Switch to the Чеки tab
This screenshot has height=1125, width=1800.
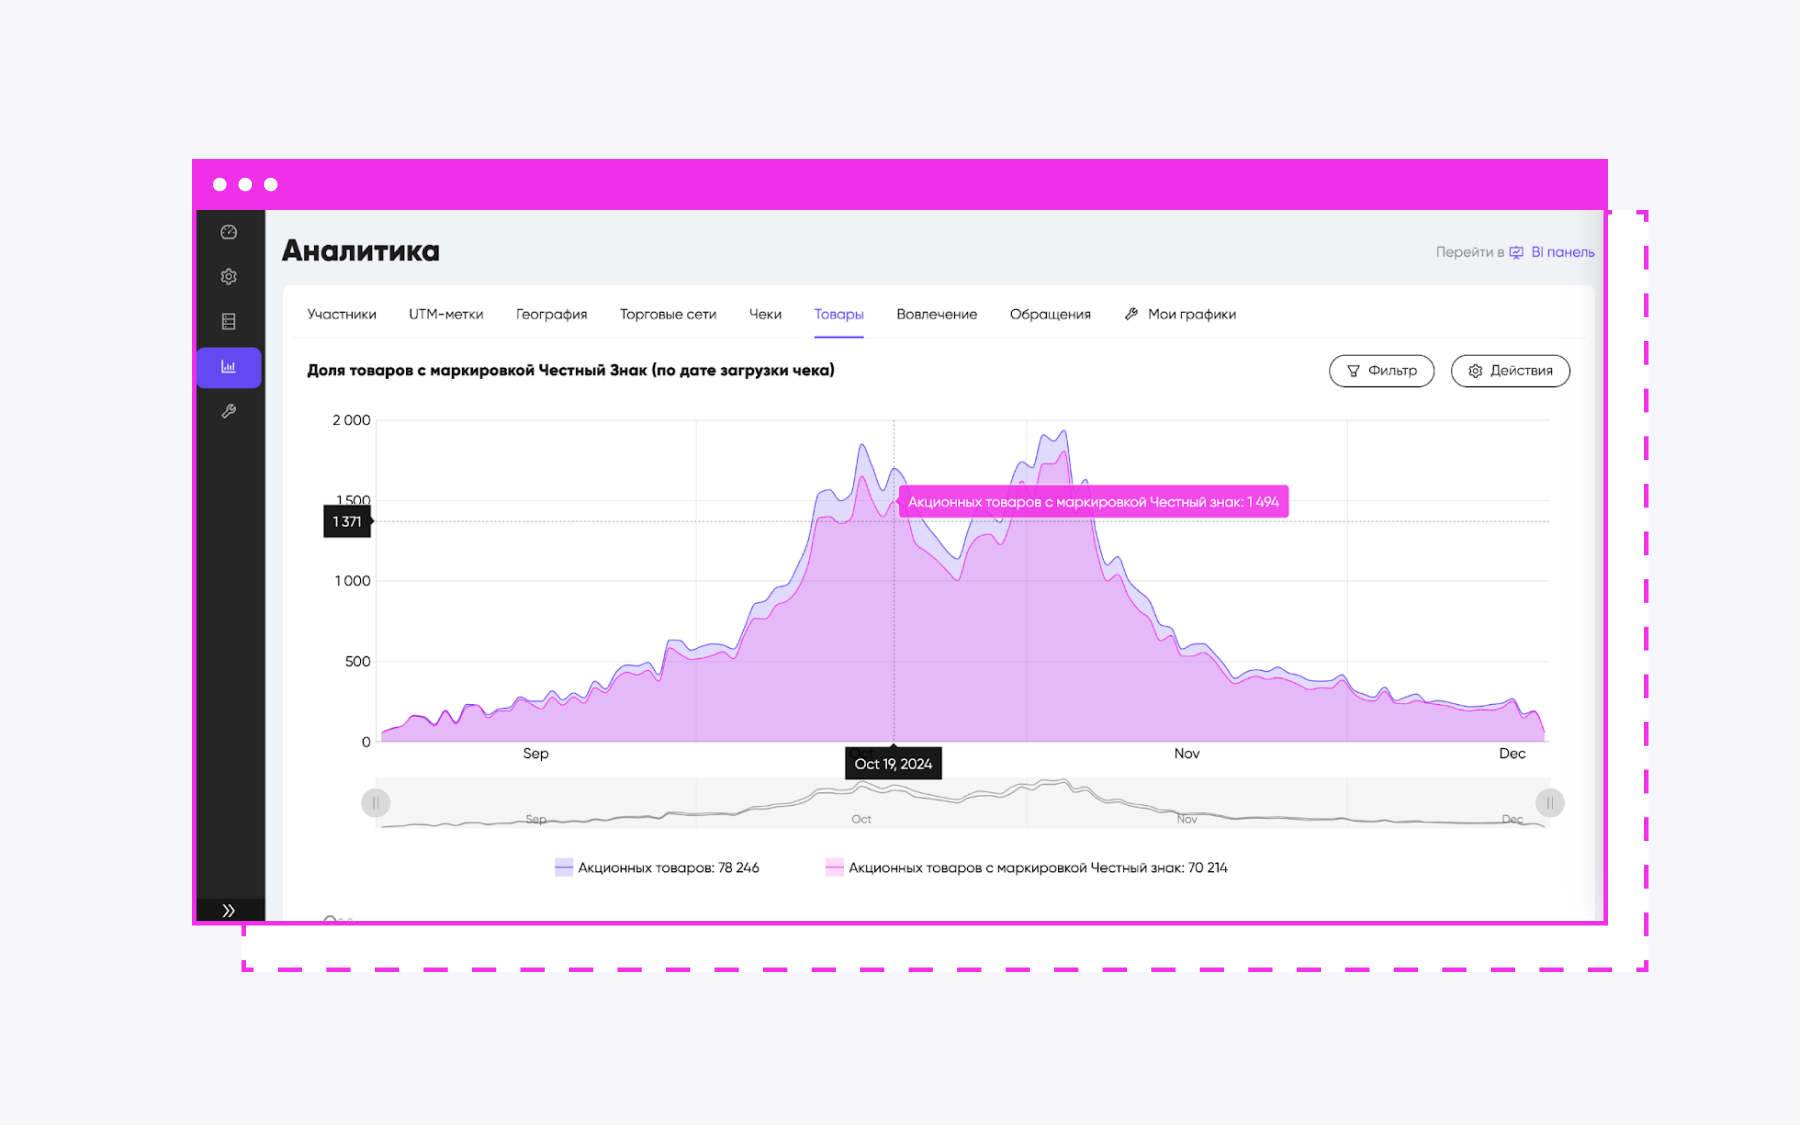[765, 314]
